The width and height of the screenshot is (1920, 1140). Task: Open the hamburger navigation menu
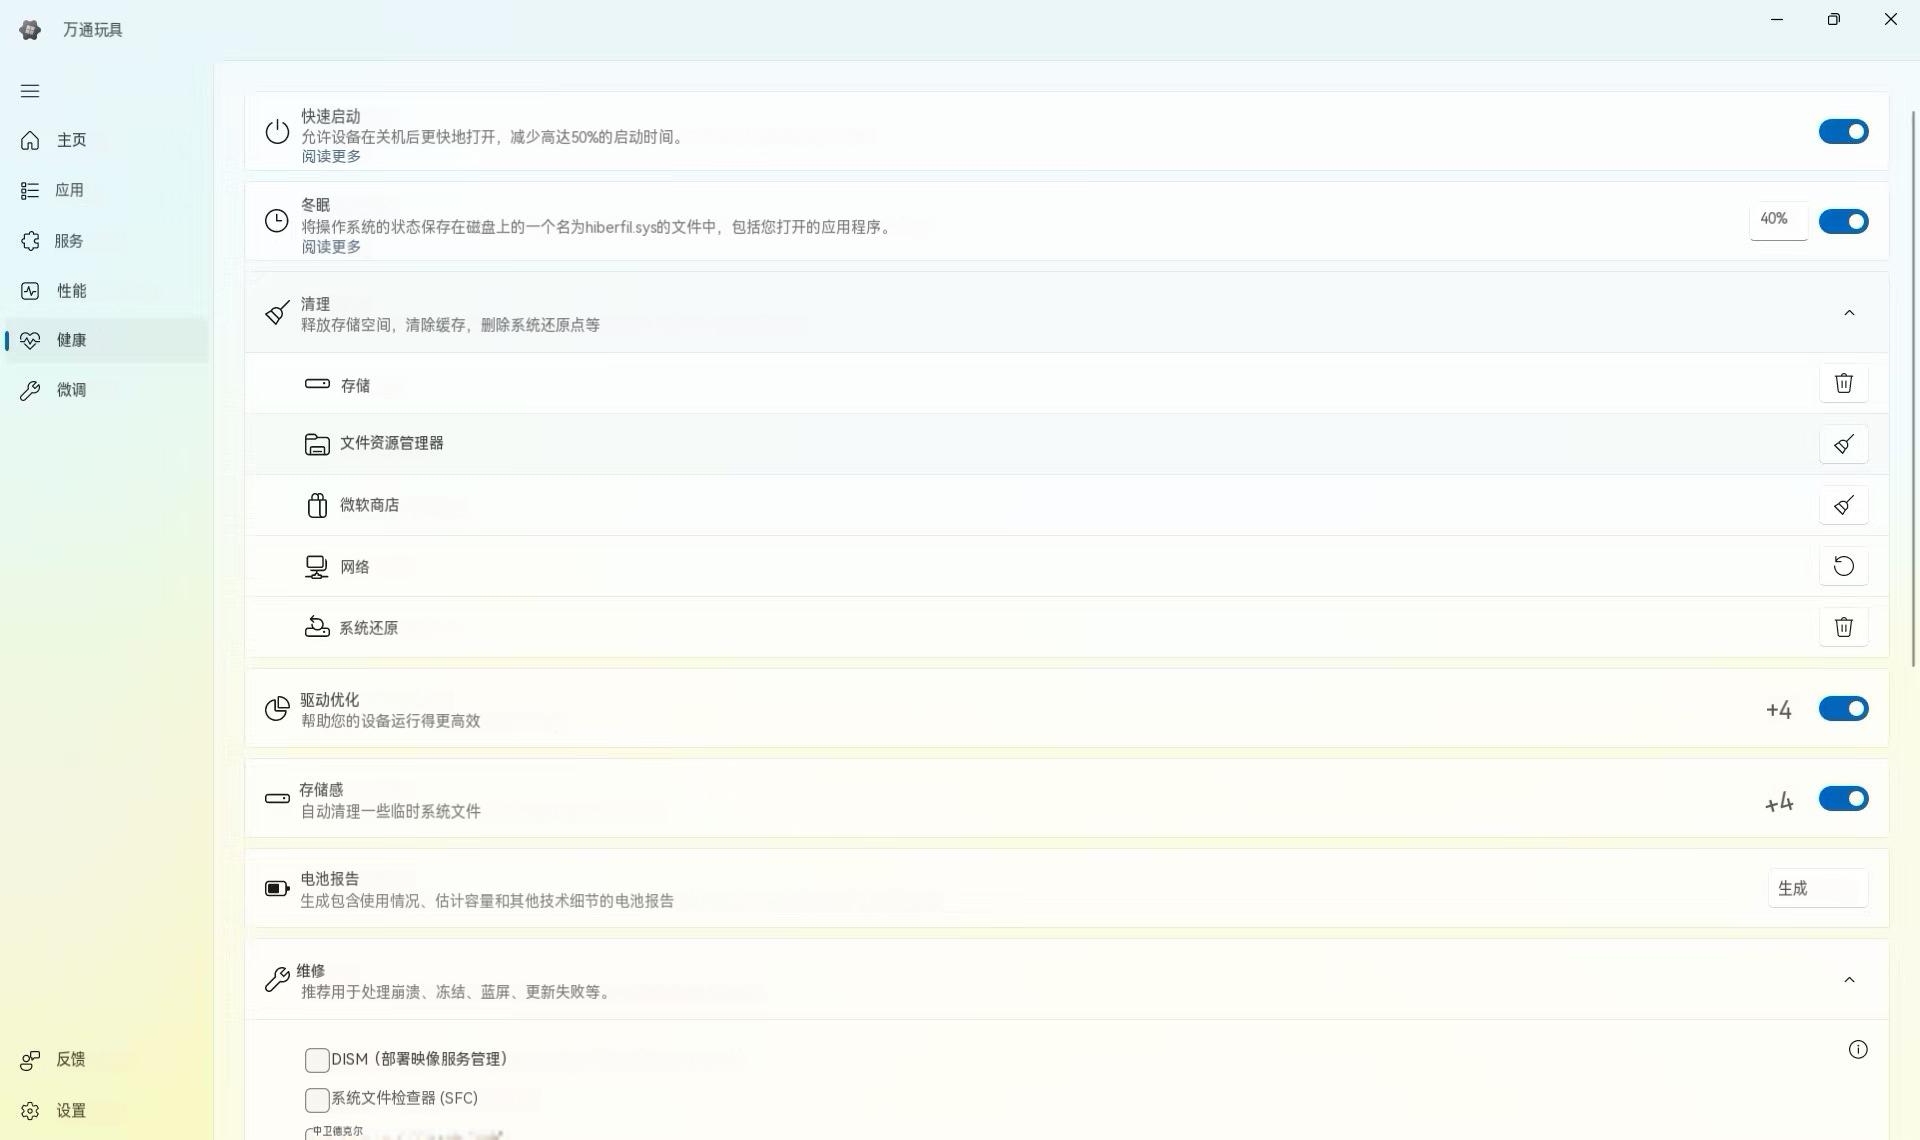point(30,91)
